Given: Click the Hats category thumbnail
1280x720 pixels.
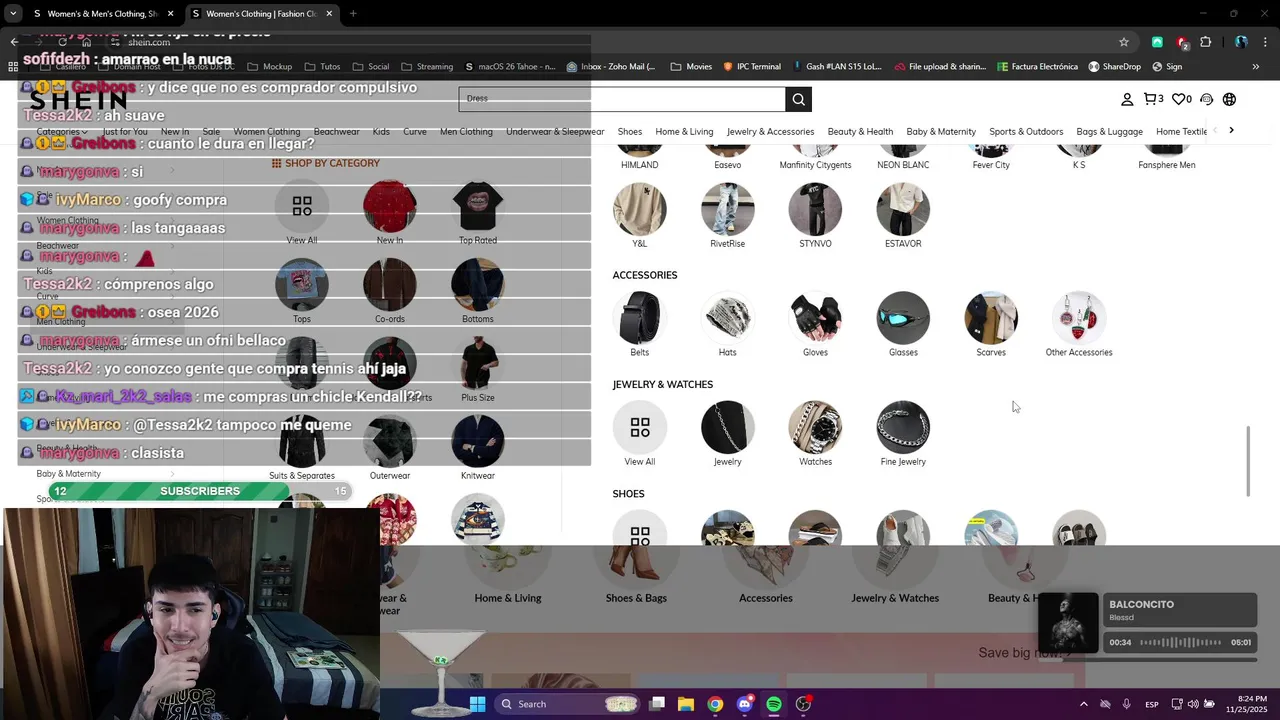Looking at the screenshot, I should [x=728, y=318].
